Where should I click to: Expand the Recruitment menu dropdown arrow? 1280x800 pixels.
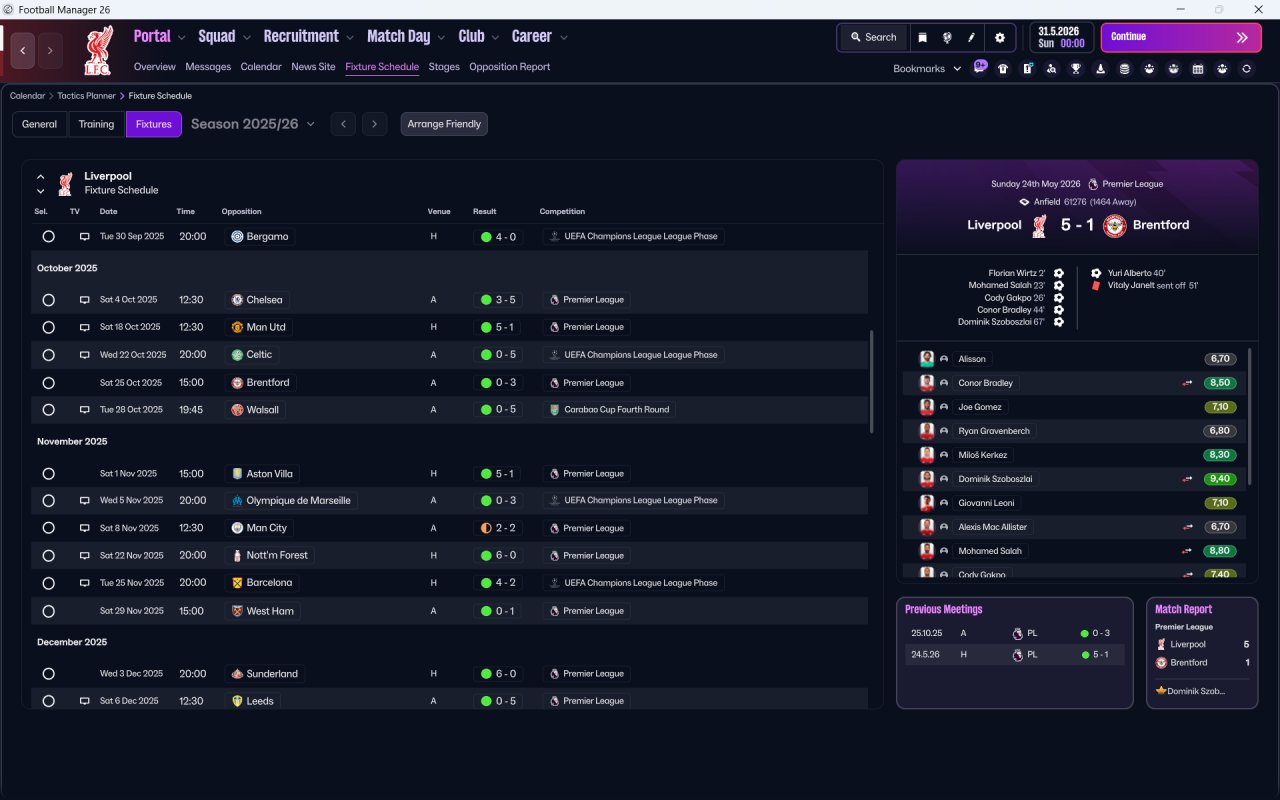pyautogui.click(x=350, y=38)
